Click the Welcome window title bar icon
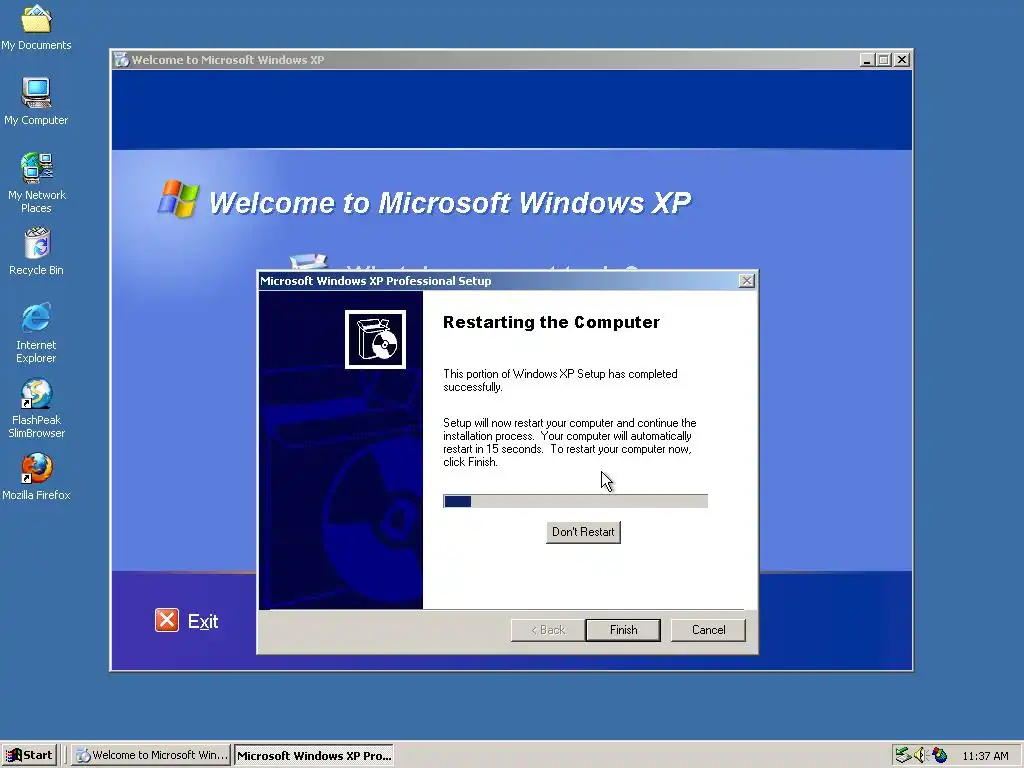This screenshot has width=1024, height=768. [x=121, y=59]
